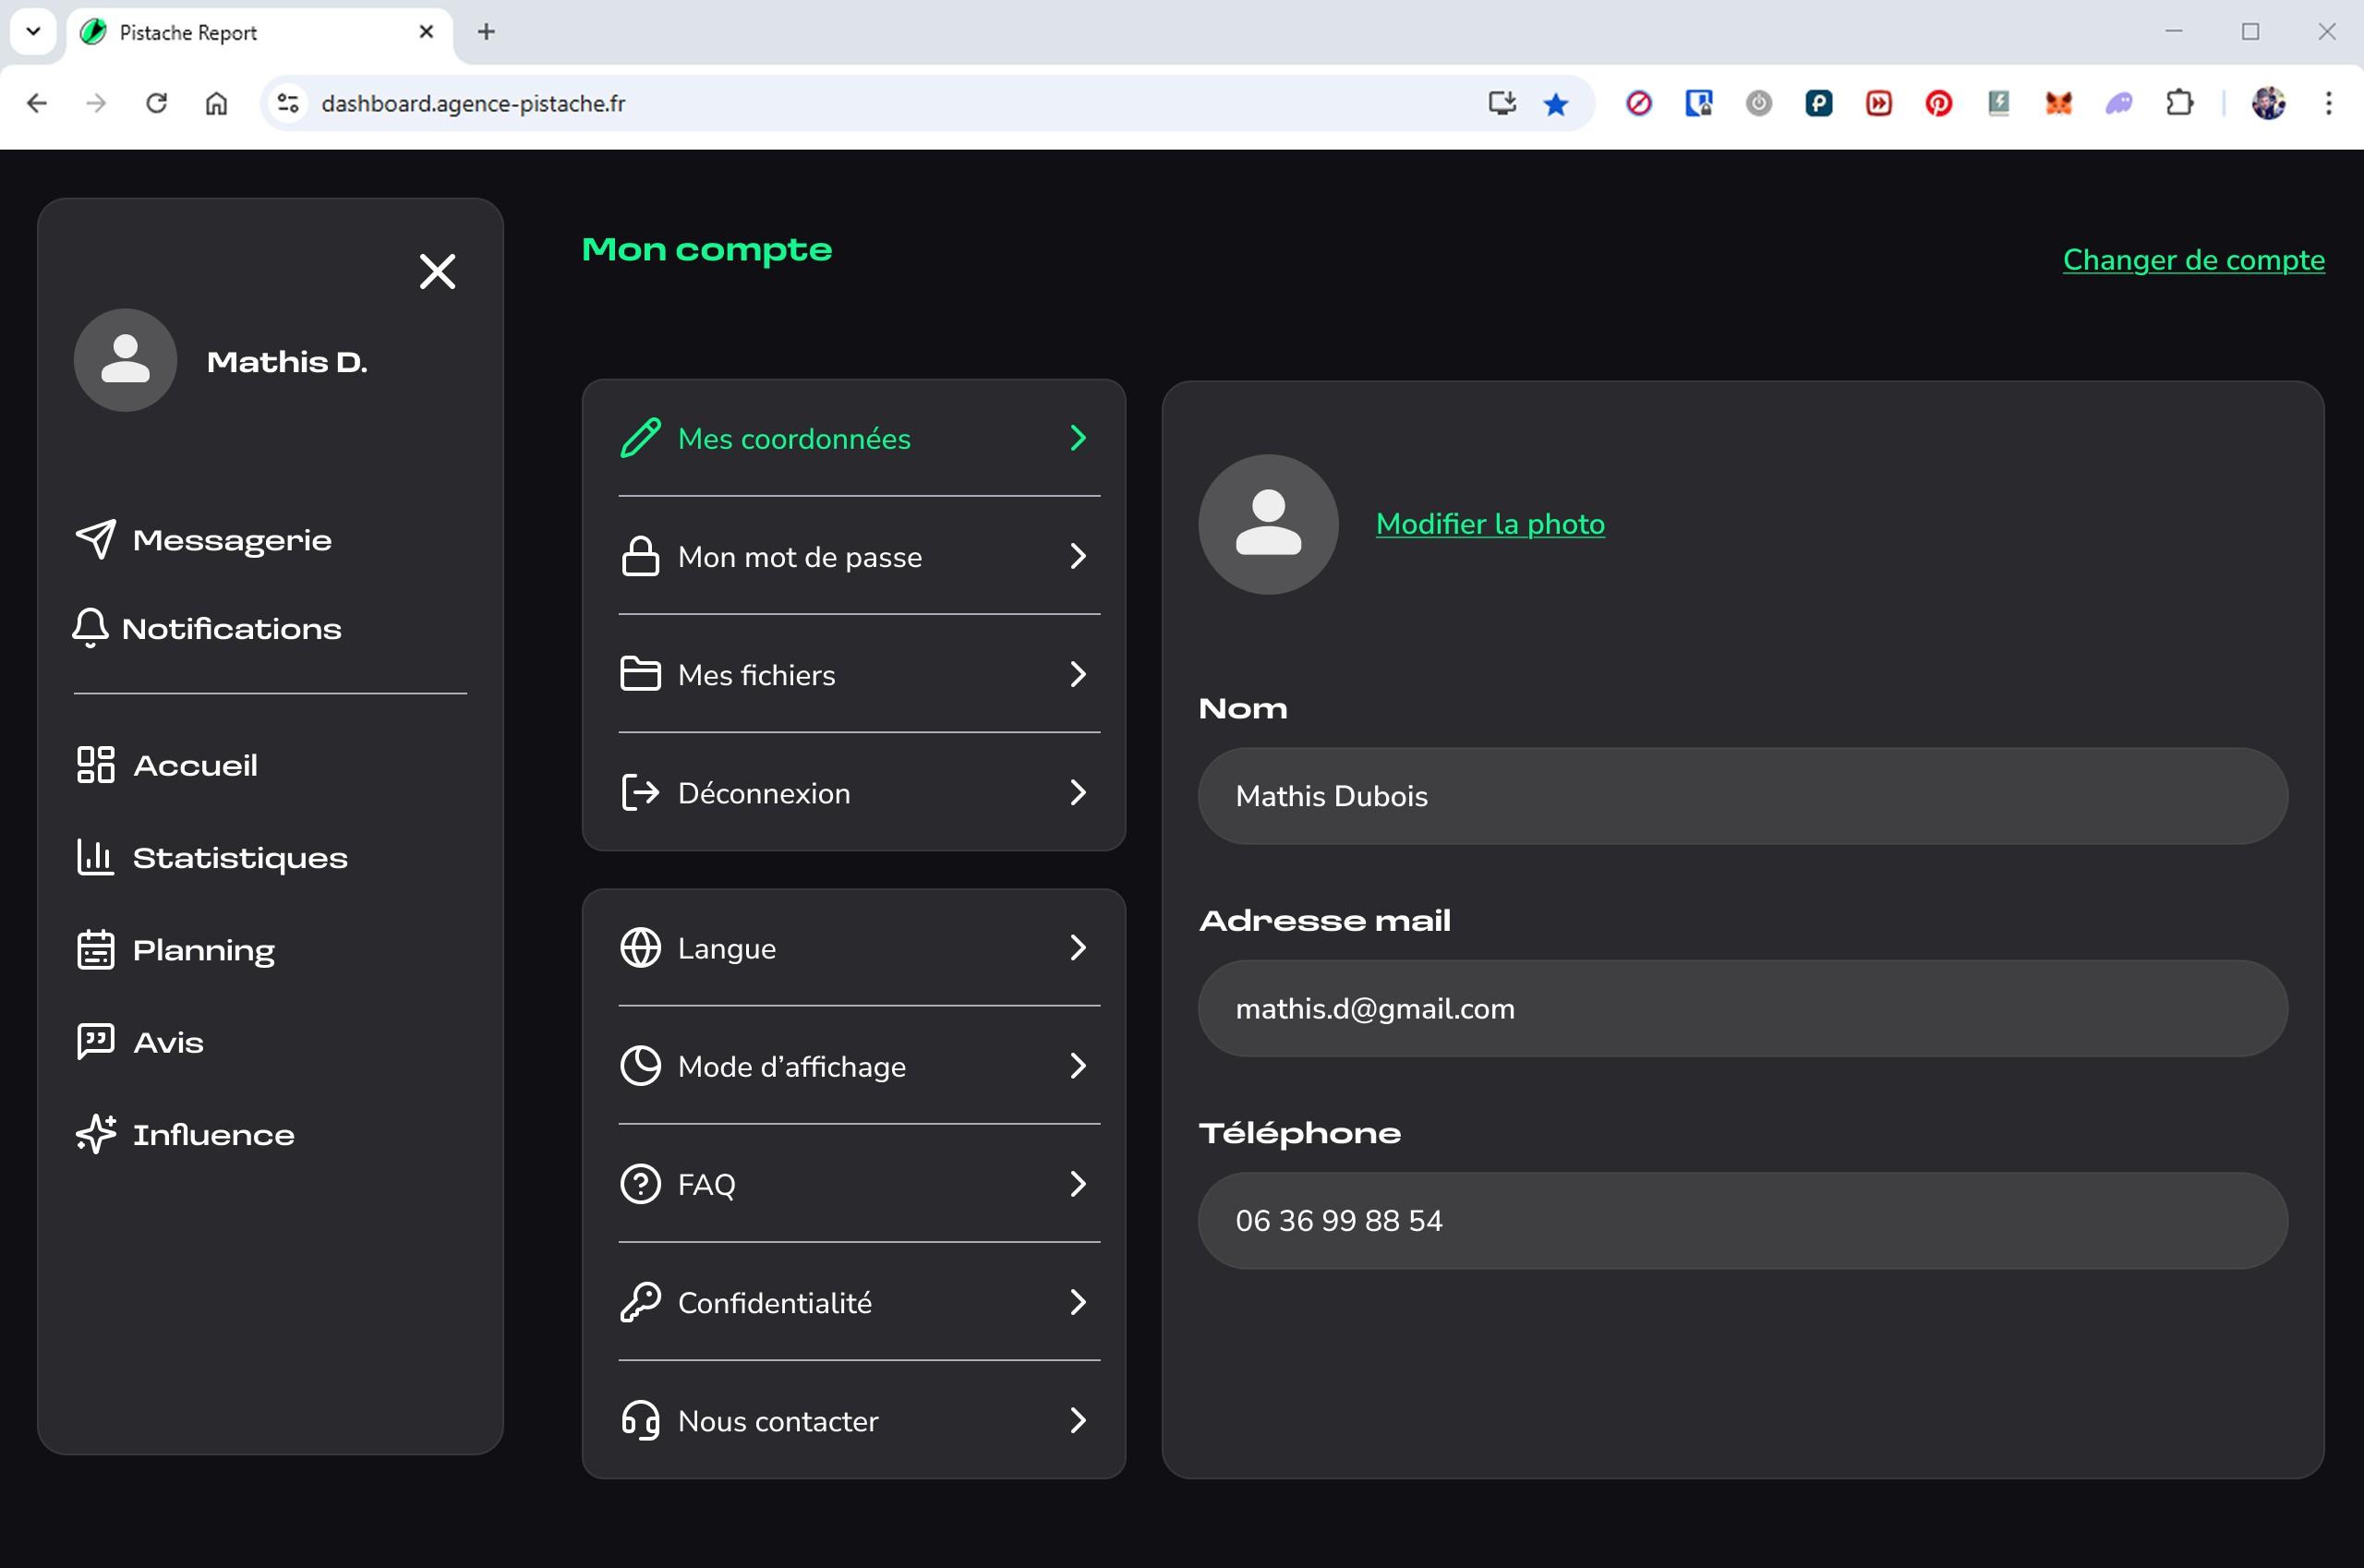2364x1568 pixels.
Task: Click the Adresse mail input field
Action: (1742, 1008)
